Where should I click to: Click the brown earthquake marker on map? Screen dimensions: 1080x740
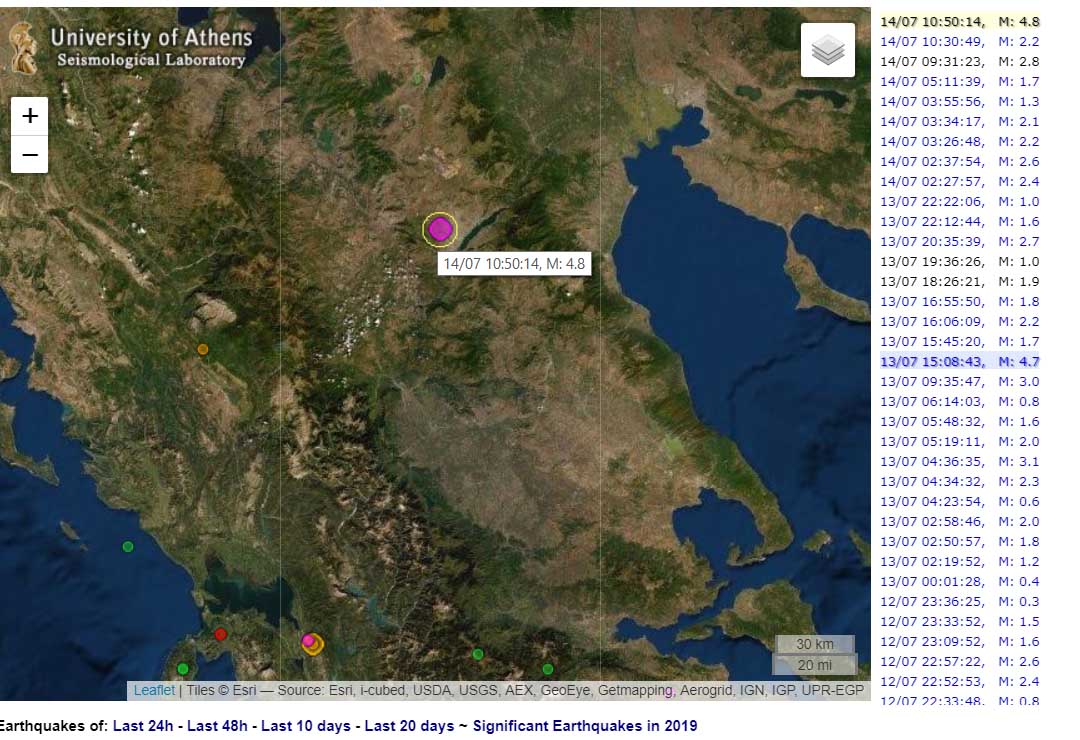point(203,349)
